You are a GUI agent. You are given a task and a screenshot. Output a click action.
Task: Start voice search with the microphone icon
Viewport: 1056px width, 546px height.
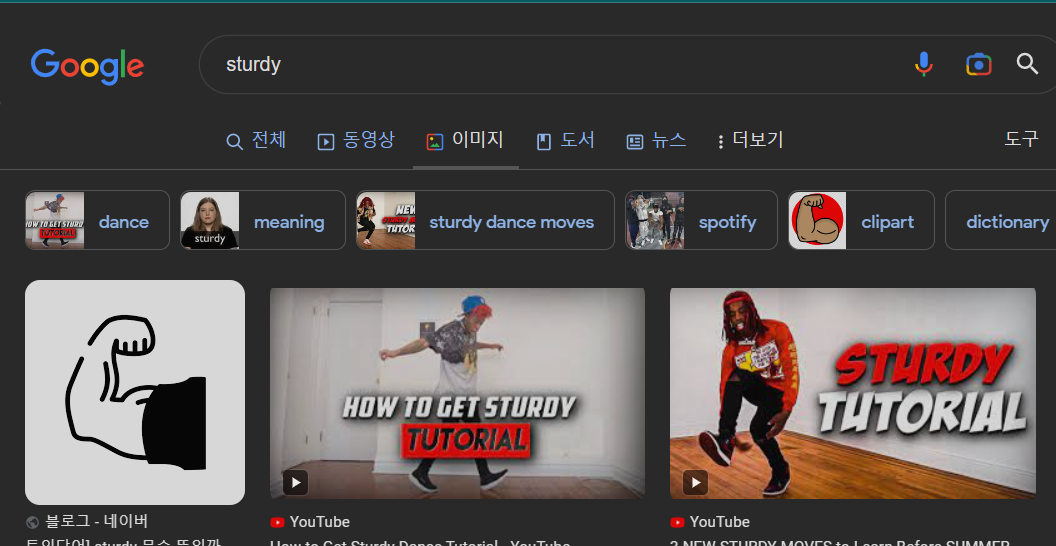click(x=923, y=64)
